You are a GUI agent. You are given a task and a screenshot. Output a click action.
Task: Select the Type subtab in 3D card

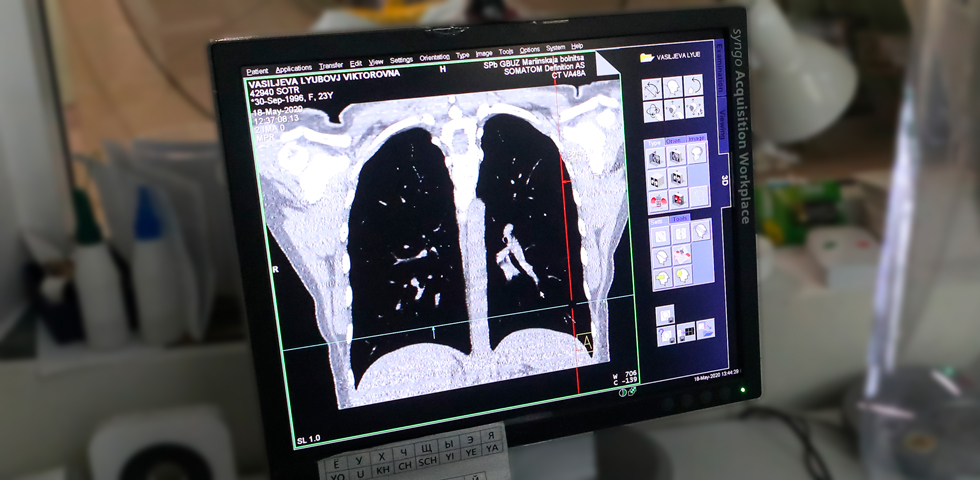654,142
